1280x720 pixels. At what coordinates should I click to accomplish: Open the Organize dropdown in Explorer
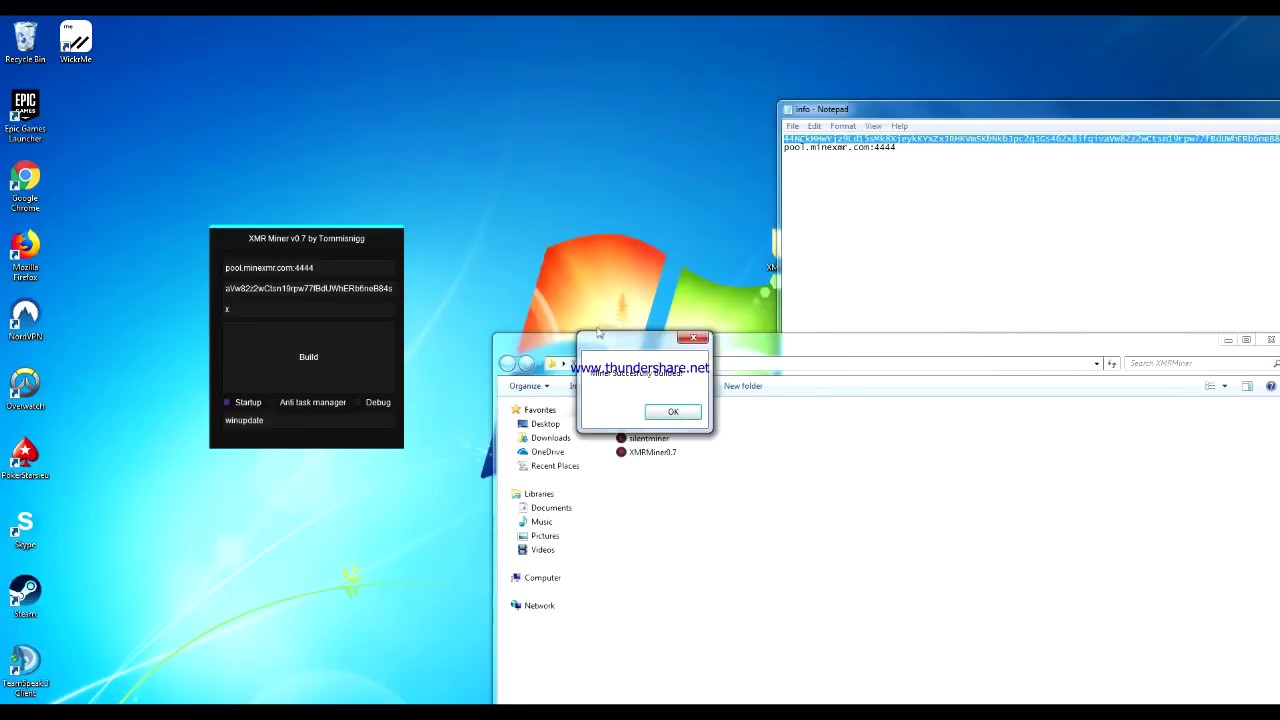529,386
